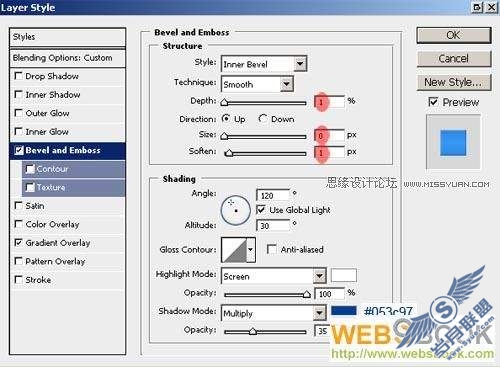The image size is (500, 367).
Task: Select the Down direction radio button
Action: point(263,119)
